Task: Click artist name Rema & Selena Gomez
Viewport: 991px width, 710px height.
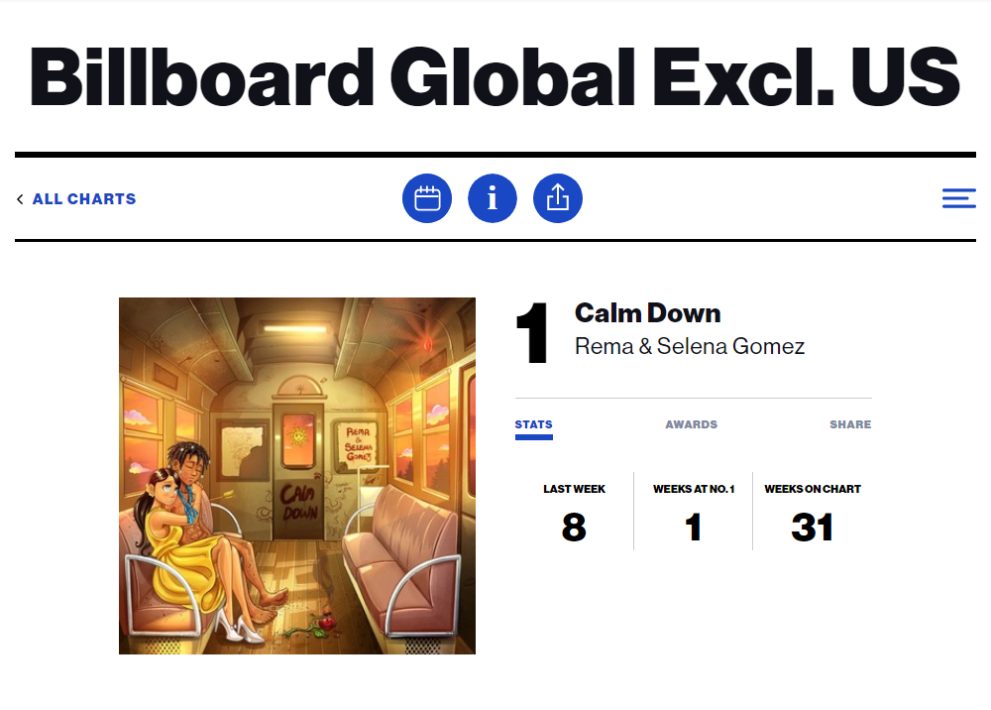Action: [x=689, y=347]
